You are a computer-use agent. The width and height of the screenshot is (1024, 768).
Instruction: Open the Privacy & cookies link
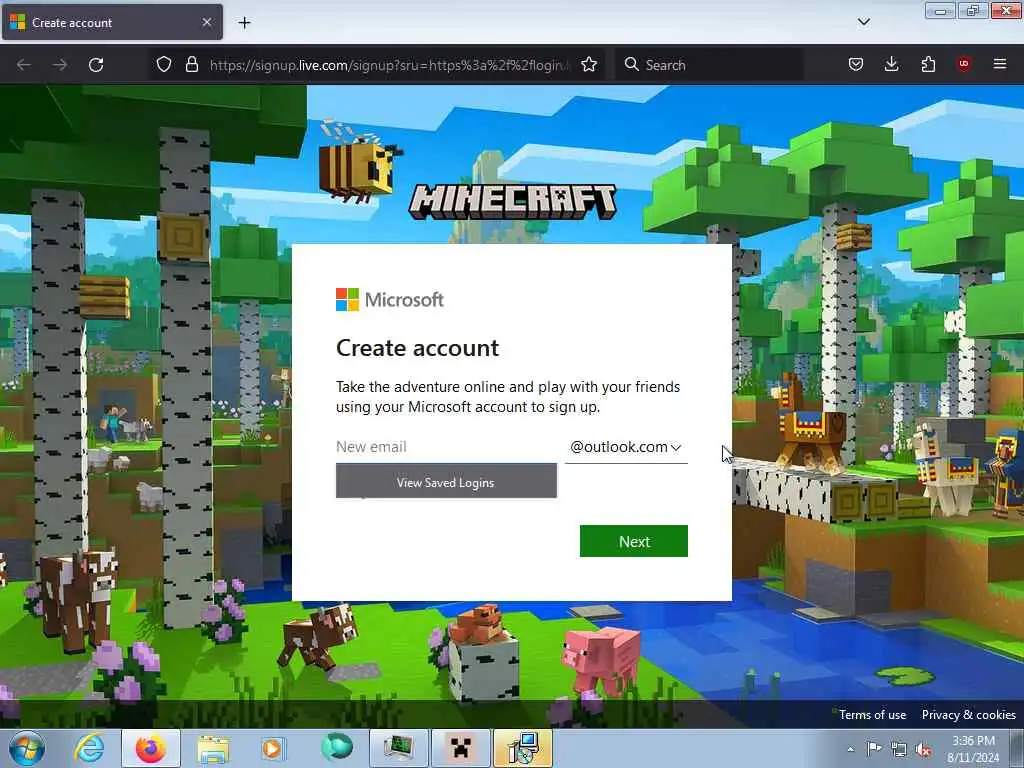[x=968, y=714]
